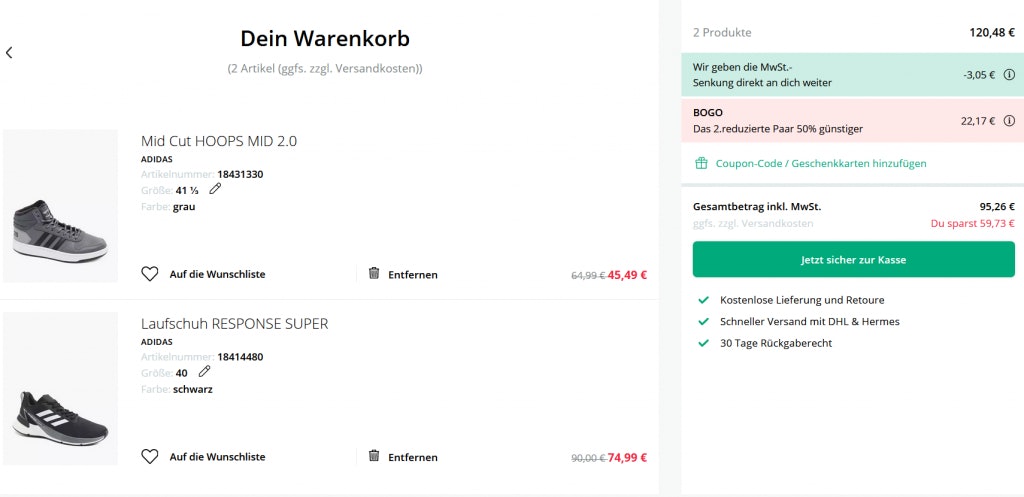The width and height of the screenshot is (1024, 497).
Task: Click the grey HOOPS MID shoe thumbnail
Action: (60, 207)
